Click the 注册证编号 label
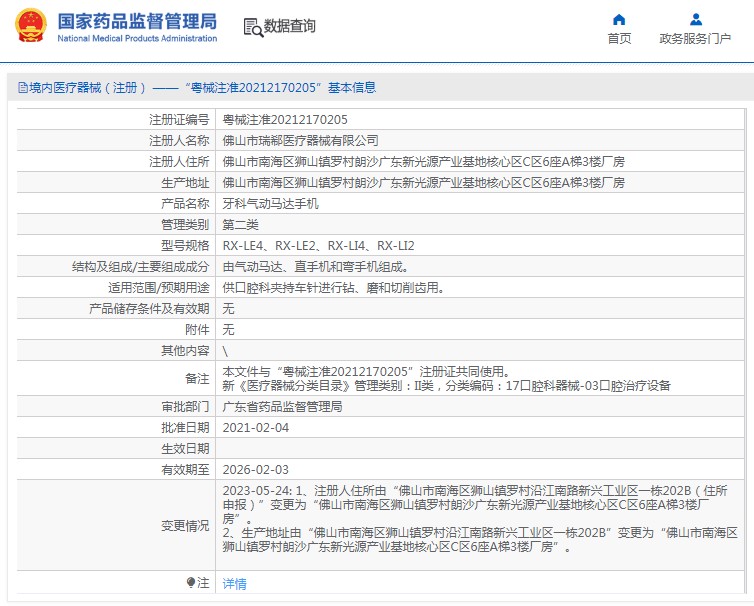 [x=179, y=120]
